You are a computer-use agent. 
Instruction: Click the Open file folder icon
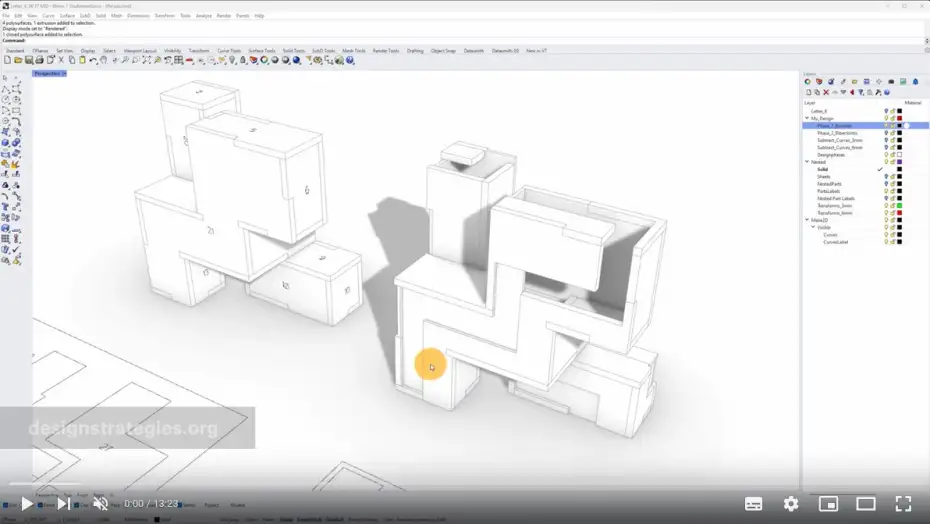[x=18, y=60]
